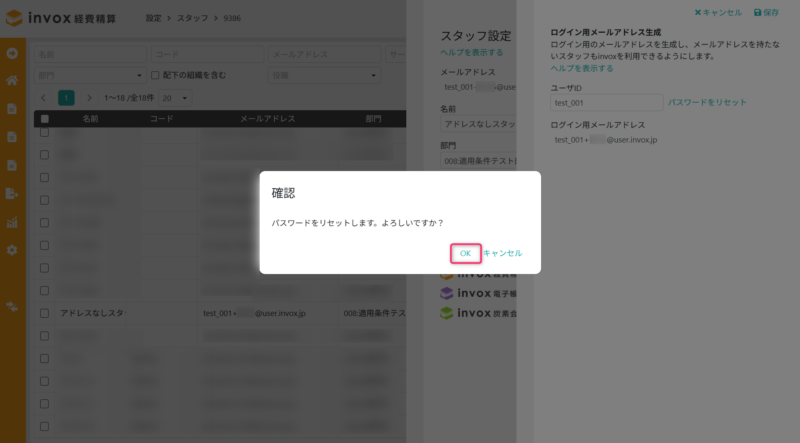800x443 pixels.
Task: Click the invox 電子帳 product logo
Action: pos(478,293)
